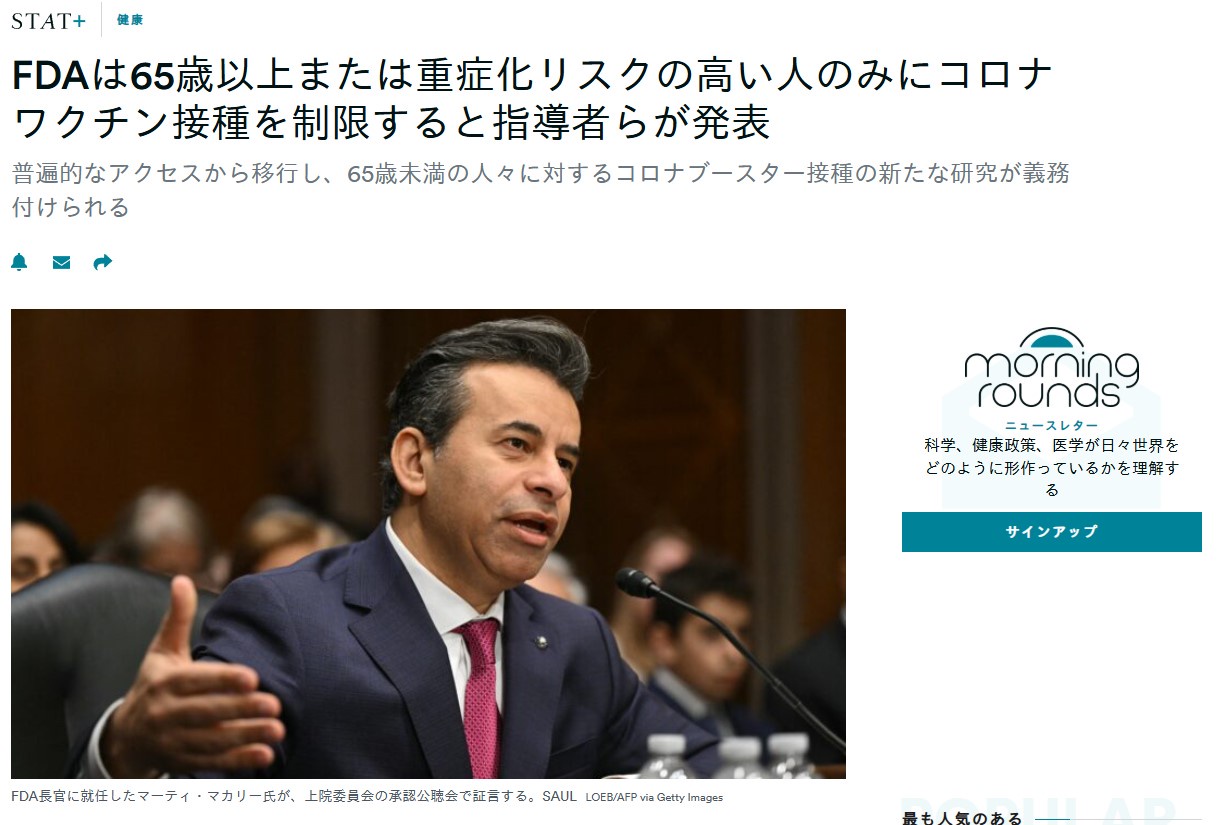The height and width of the screenshot is (825, 1218).
Task: Click the ニュースレター label under morning rounds
Action: point(1051,425)
